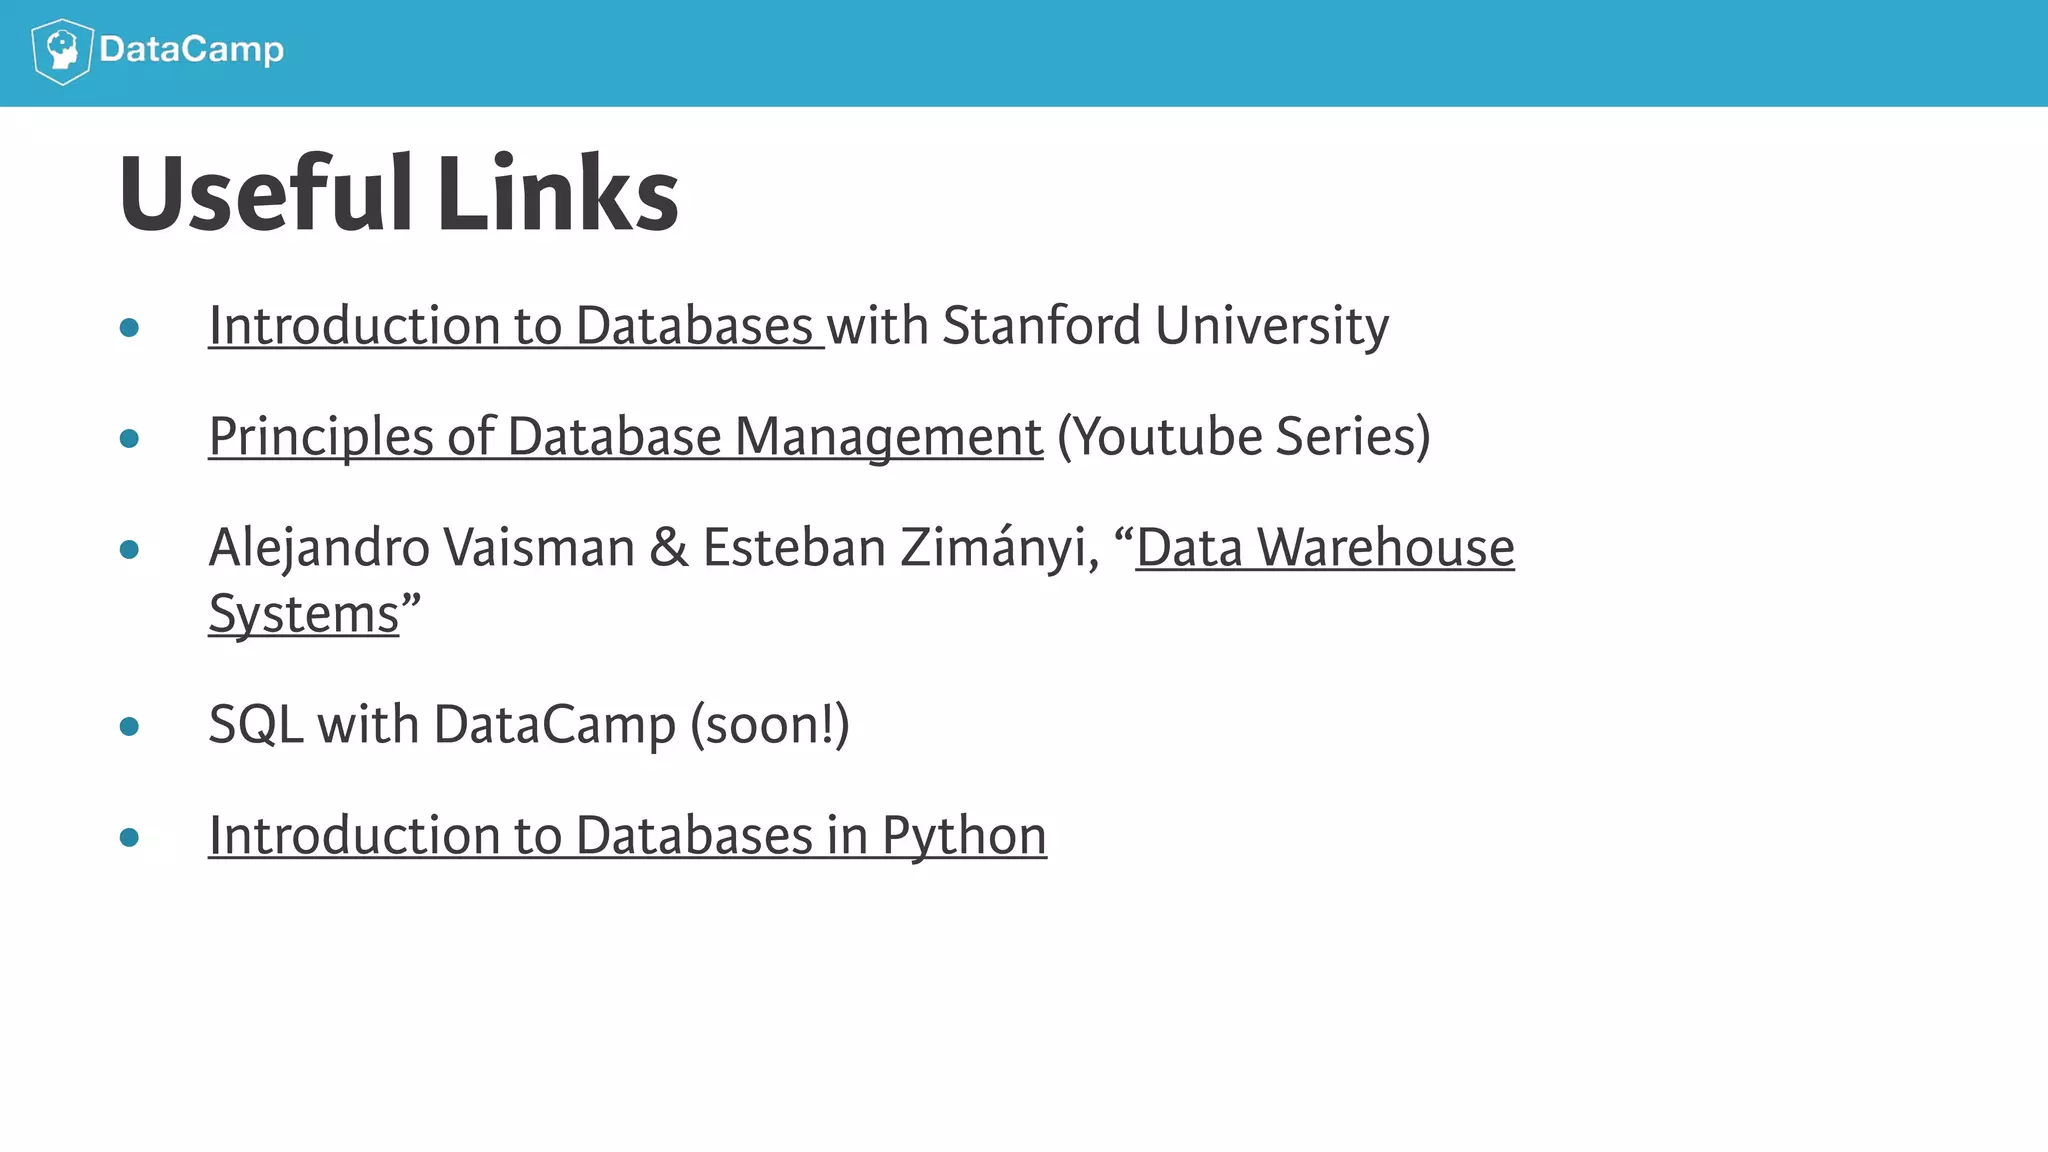
Task: Click bullet beside SQL with DataCamp
Action: point(129,726)
